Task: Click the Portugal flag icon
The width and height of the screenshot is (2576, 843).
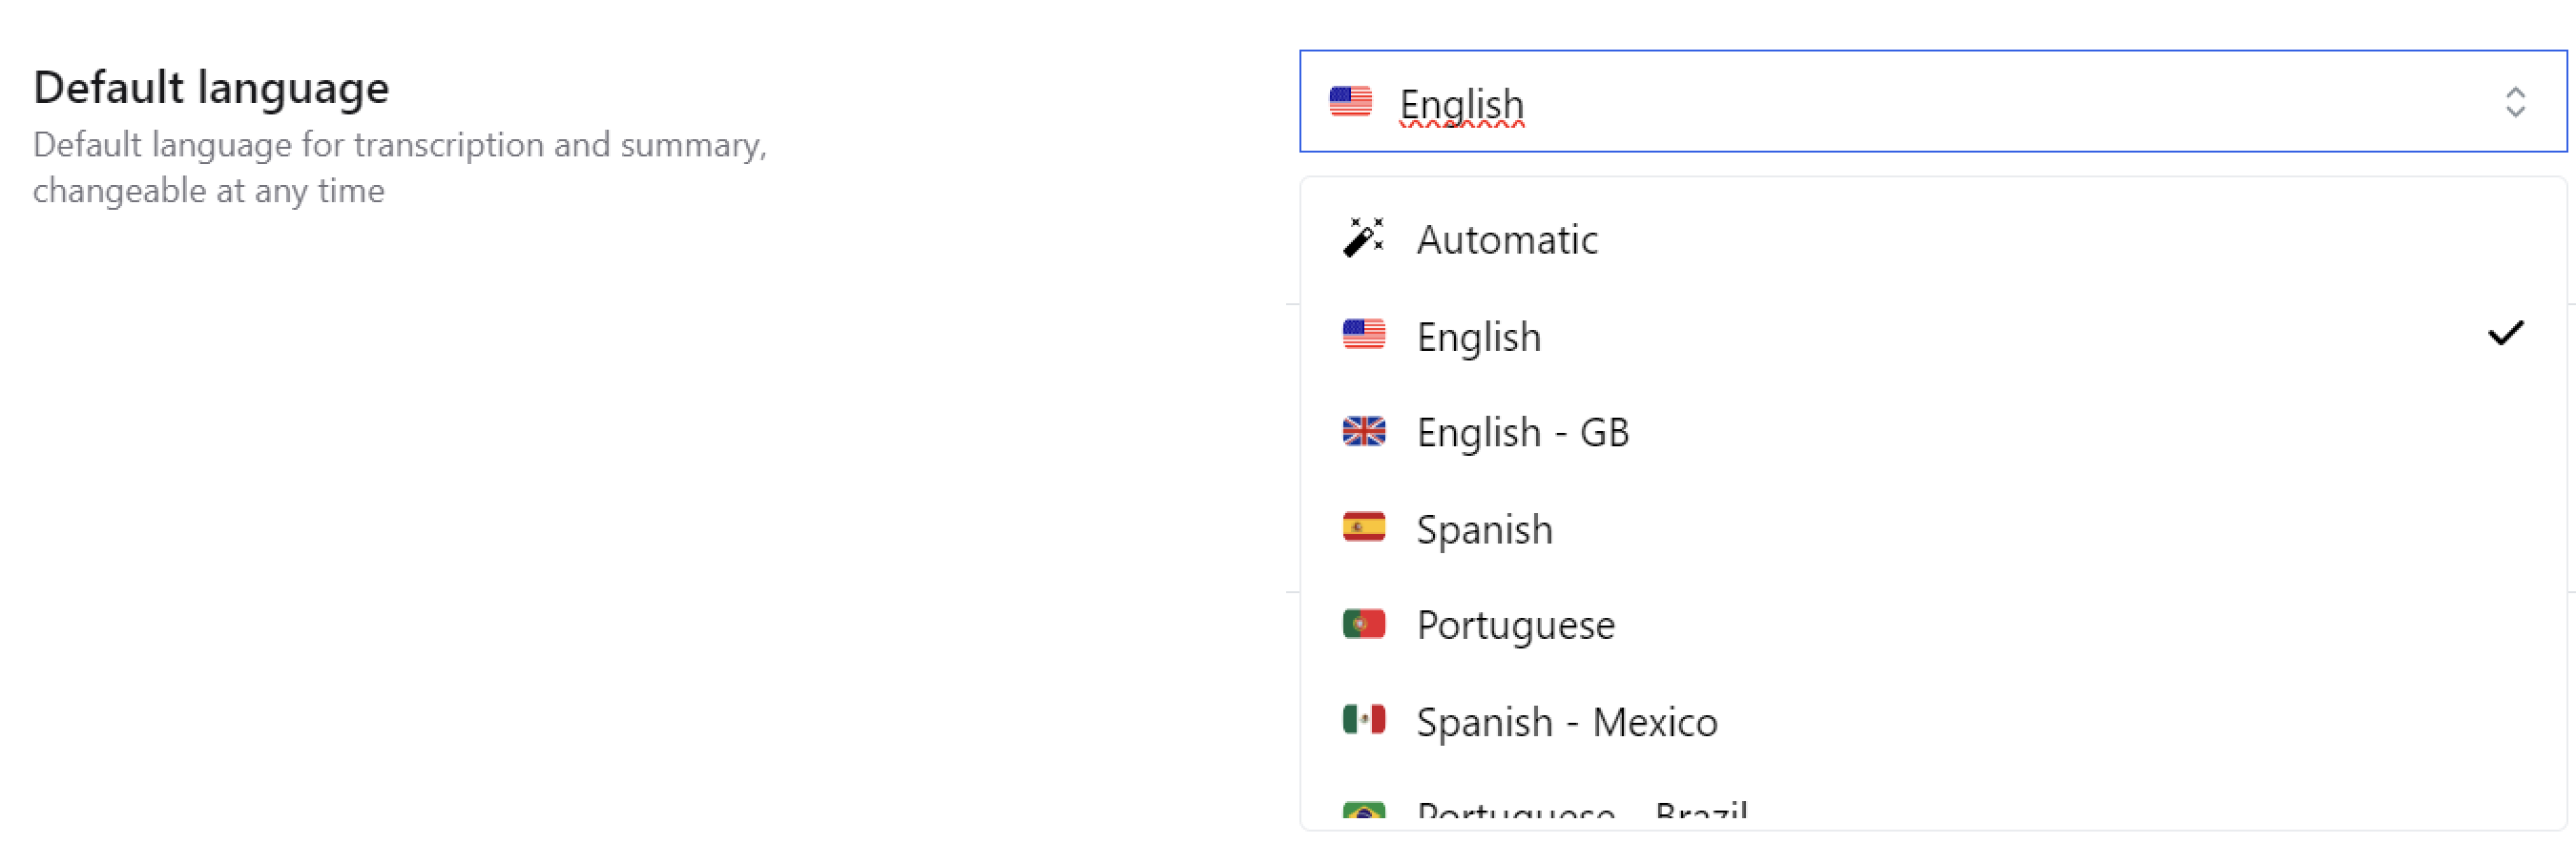Action: pos(1363,624)
